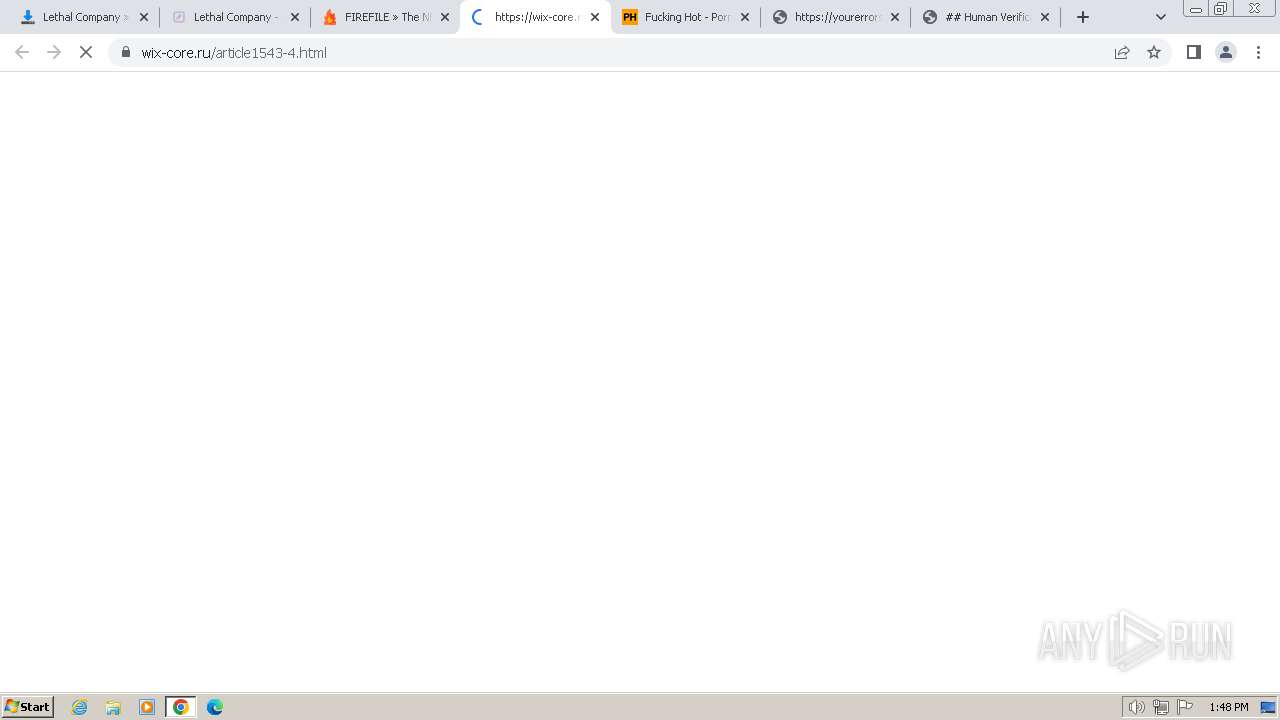The height and width of the screenshot is (720, 1280).
Task: Open the volume control tray icon
Action: point(1136,707)
